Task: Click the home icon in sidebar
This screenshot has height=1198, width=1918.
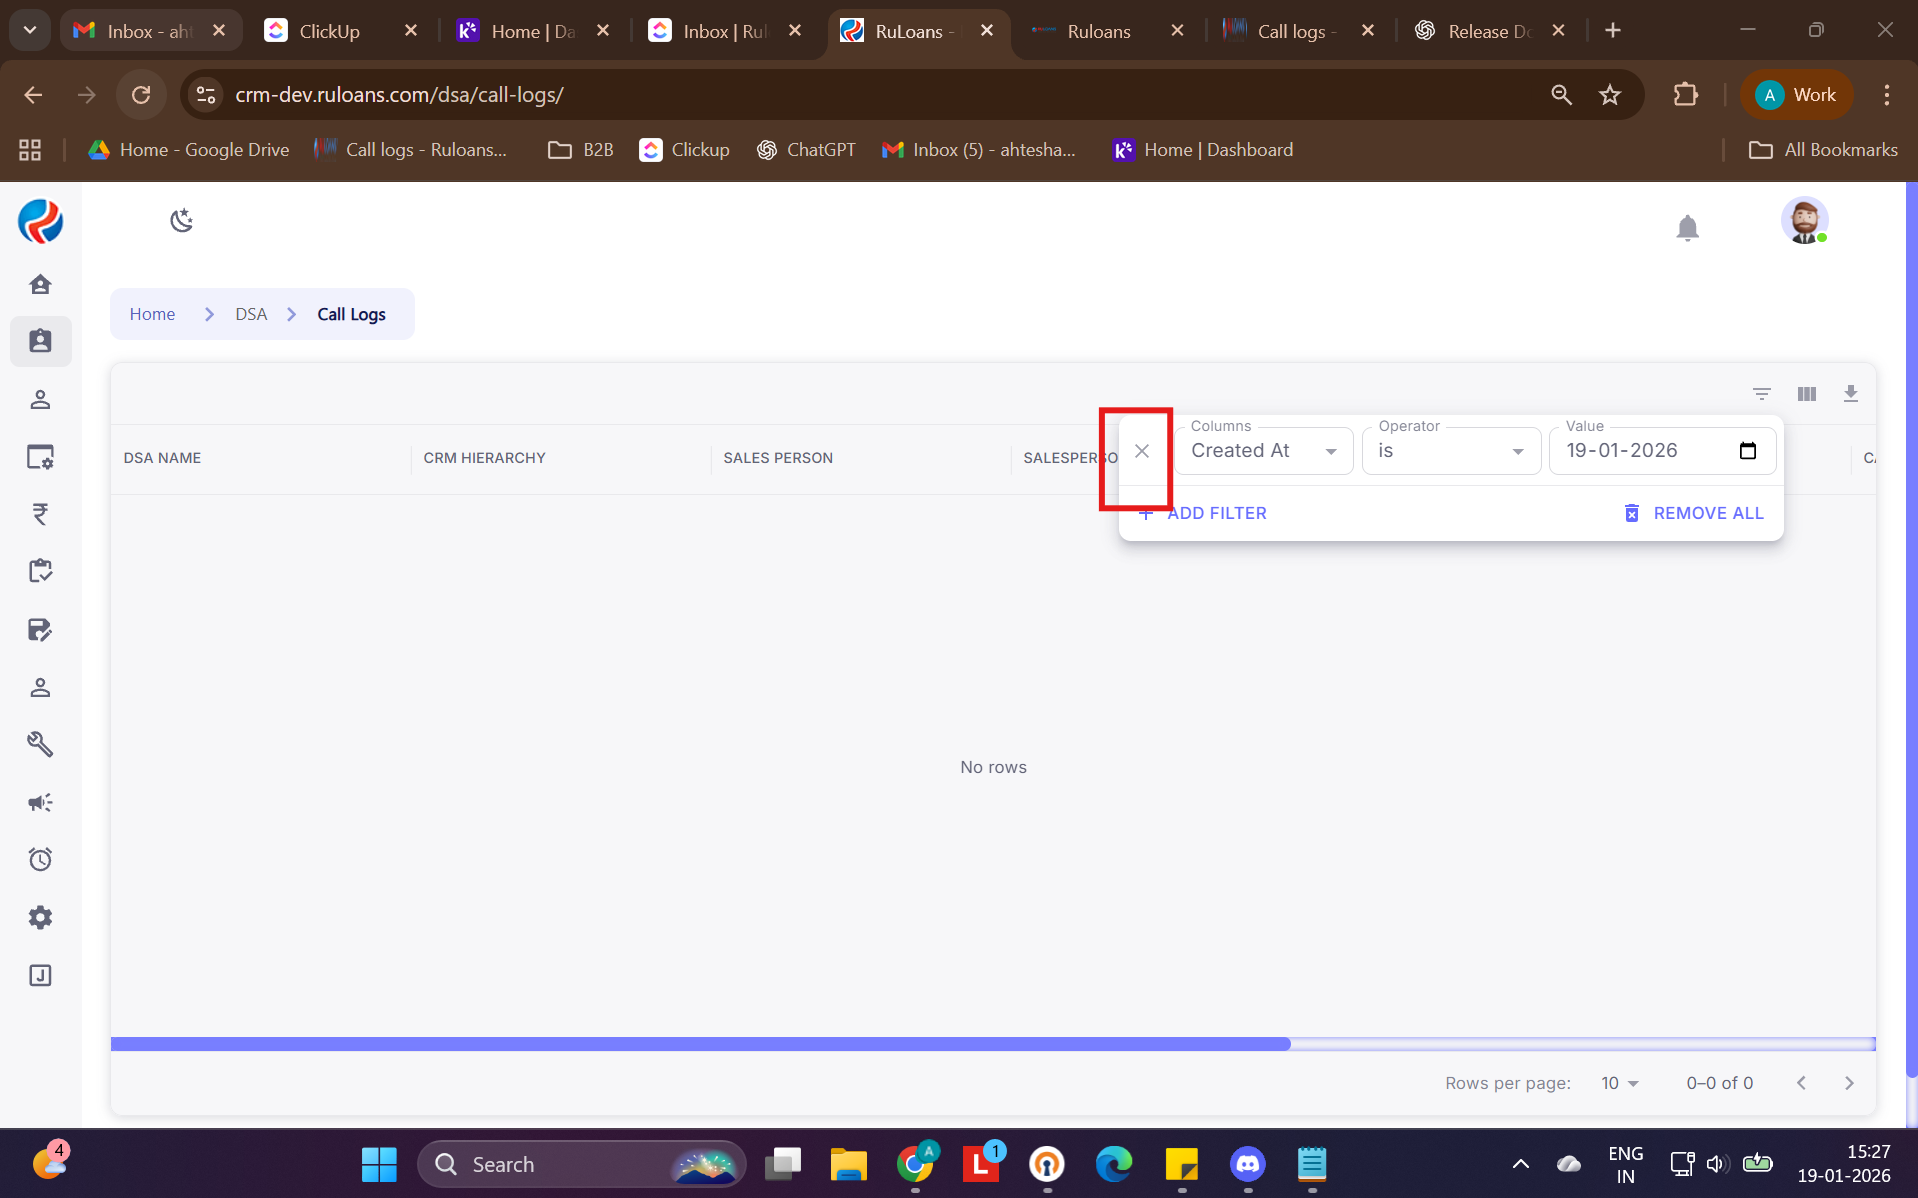Action: pos(40,285)
